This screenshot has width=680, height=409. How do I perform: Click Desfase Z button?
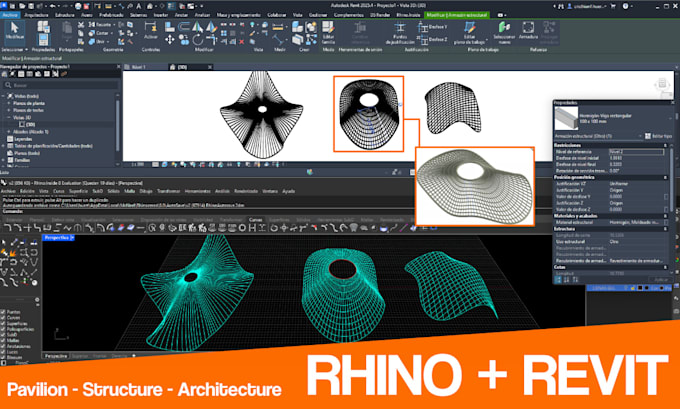coord(432,39)
